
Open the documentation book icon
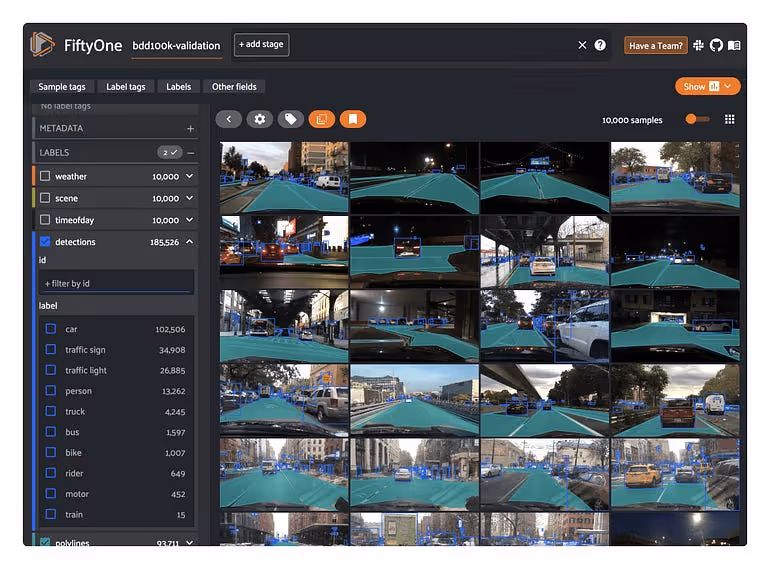click(x=734, y=45)
